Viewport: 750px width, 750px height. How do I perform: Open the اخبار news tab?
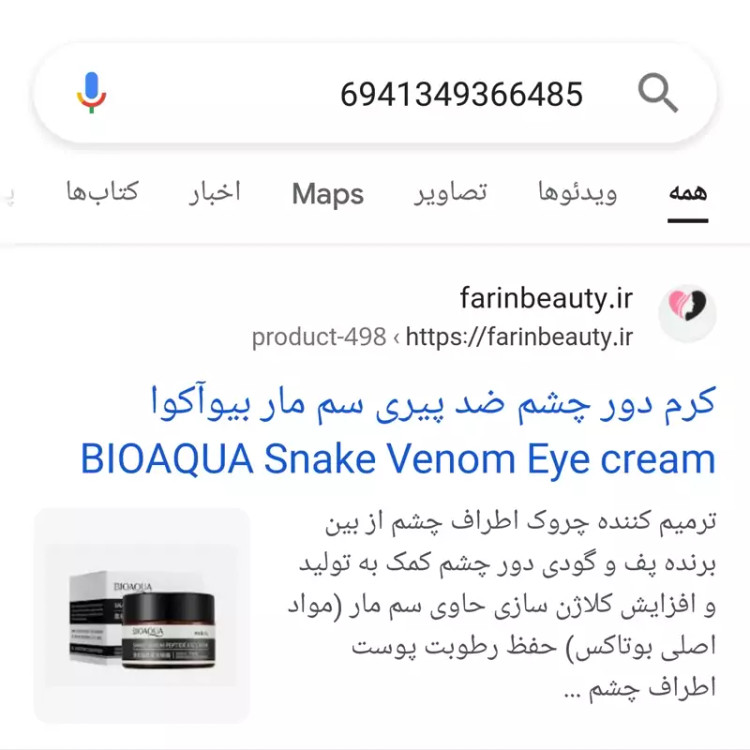point(214,193)
